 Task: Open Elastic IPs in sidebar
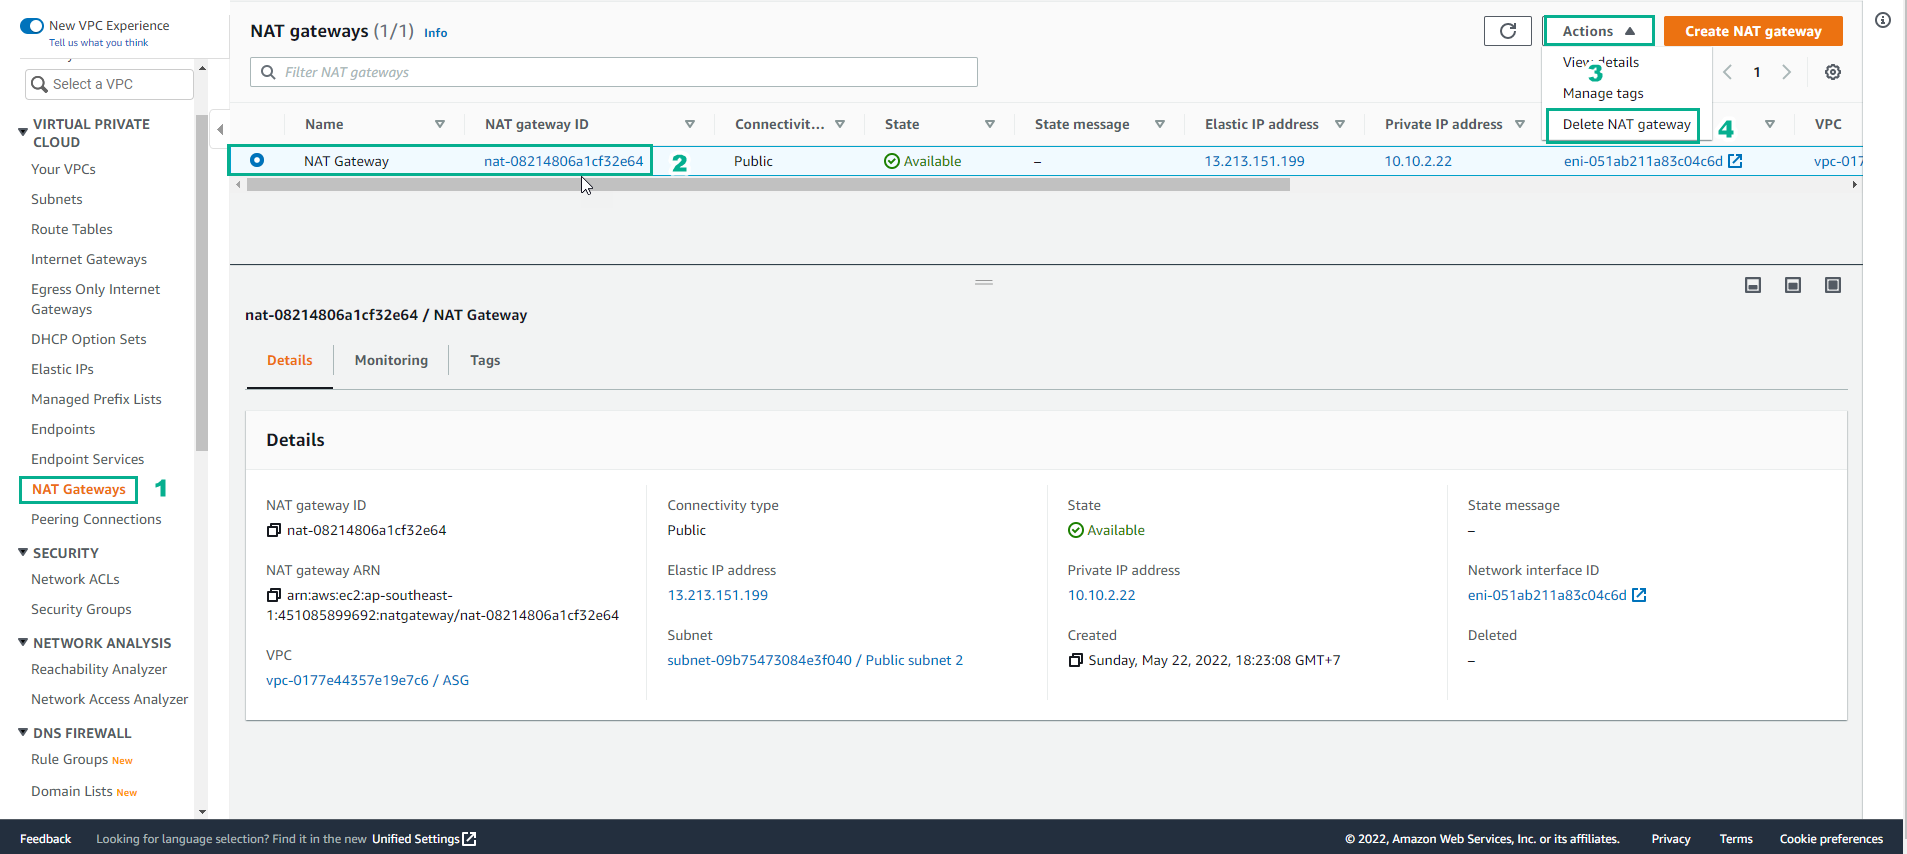62,369
